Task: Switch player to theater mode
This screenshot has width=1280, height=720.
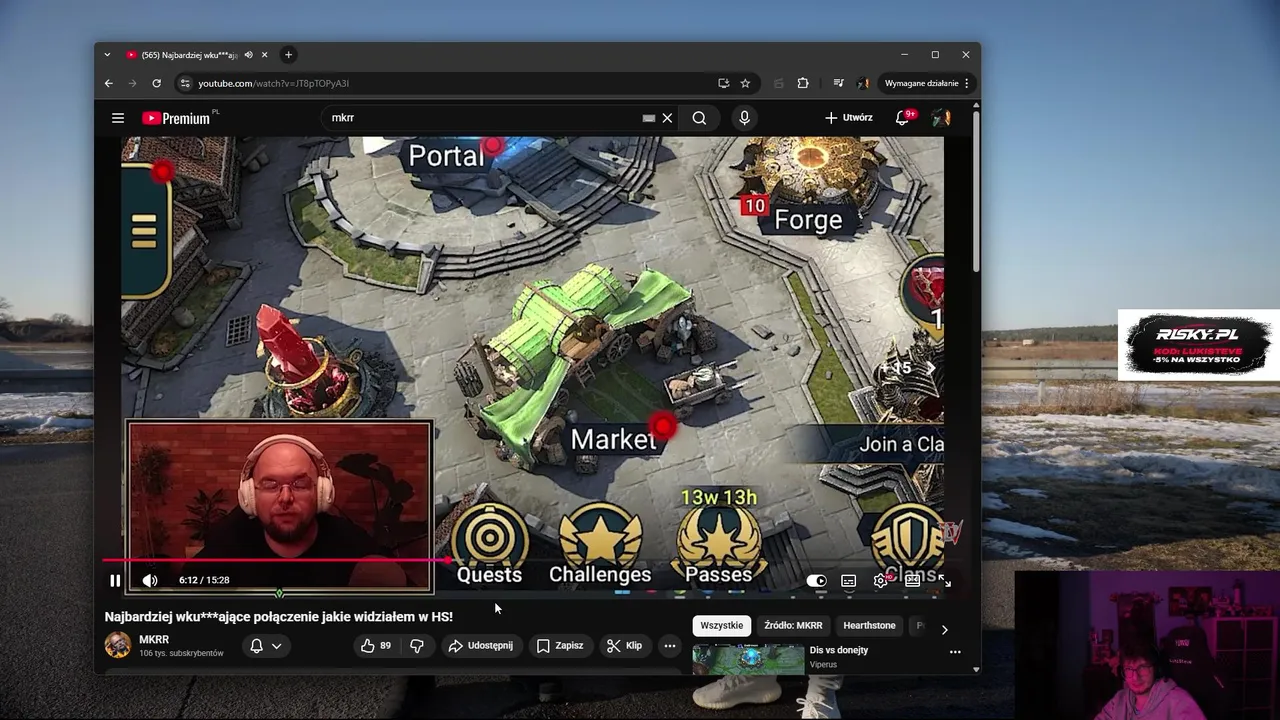Action: (x=912, y=580)
